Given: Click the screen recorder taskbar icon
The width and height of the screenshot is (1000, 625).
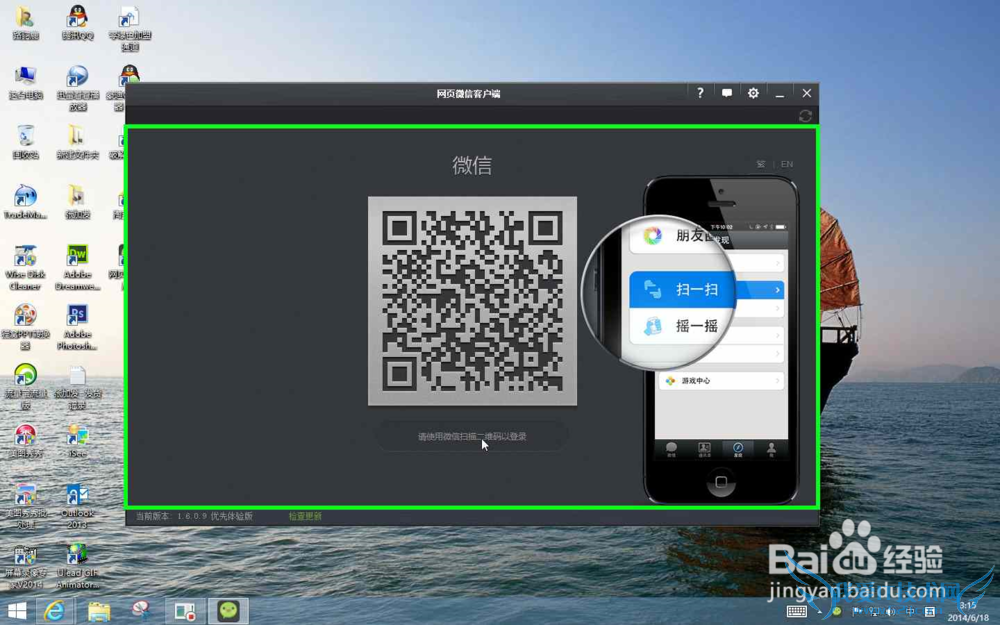Looking at the screenshot, I should 186,611.
